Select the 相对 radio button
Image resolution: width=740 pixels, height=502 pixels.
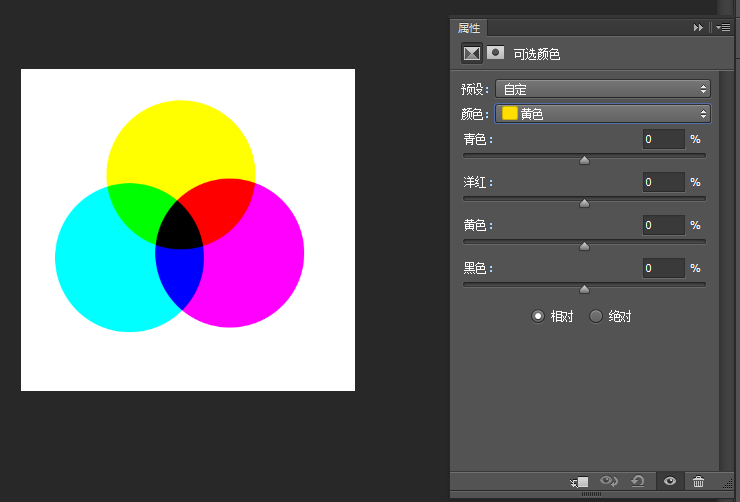pos(538,316)
